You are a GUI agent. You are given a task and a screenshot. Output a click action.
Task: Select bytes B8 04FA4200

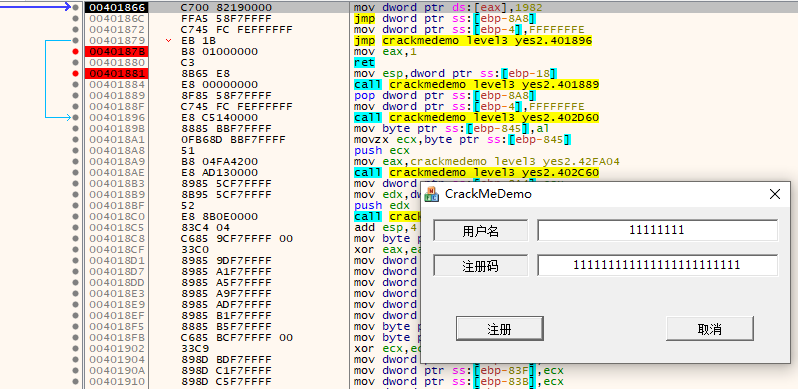click(x=219, y=162)
